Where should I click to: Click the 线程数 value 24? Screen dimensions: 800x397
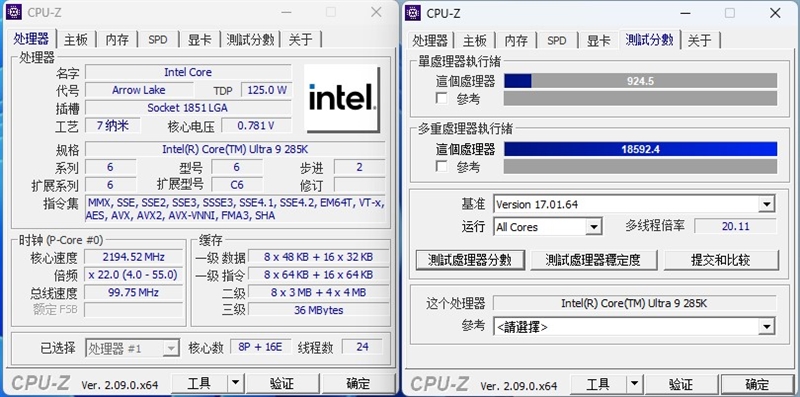[363, 347]
